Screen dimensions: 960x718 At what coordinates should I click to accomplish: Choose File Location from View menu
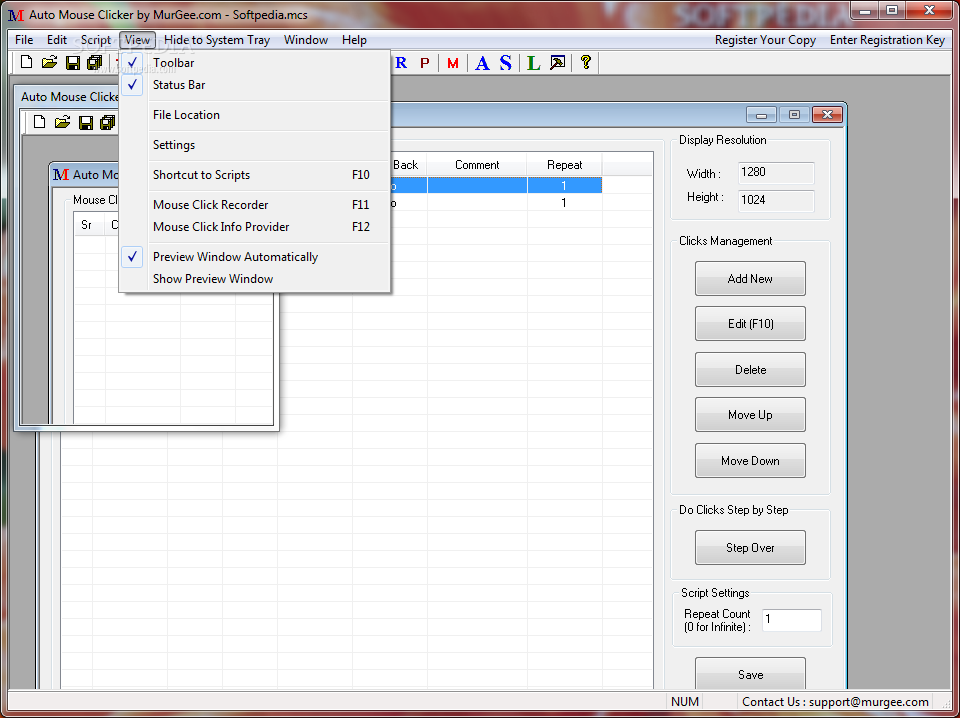(254, 114)
